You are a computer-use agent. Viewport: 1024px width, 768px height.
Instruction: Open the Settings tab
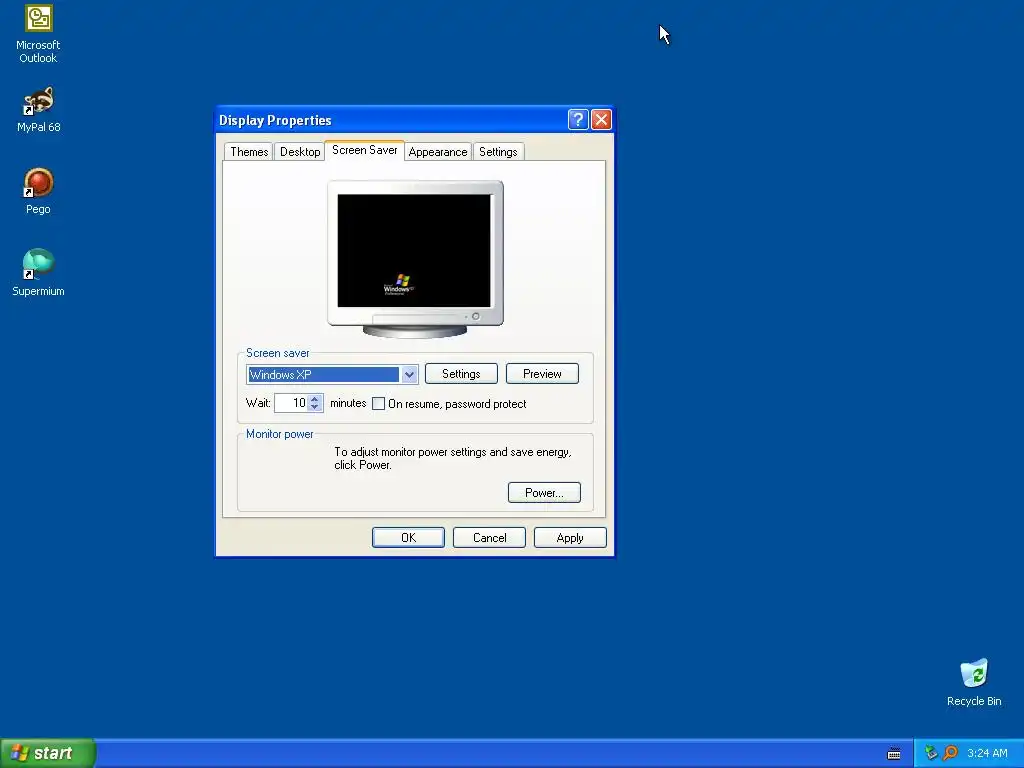click(498, 152)
